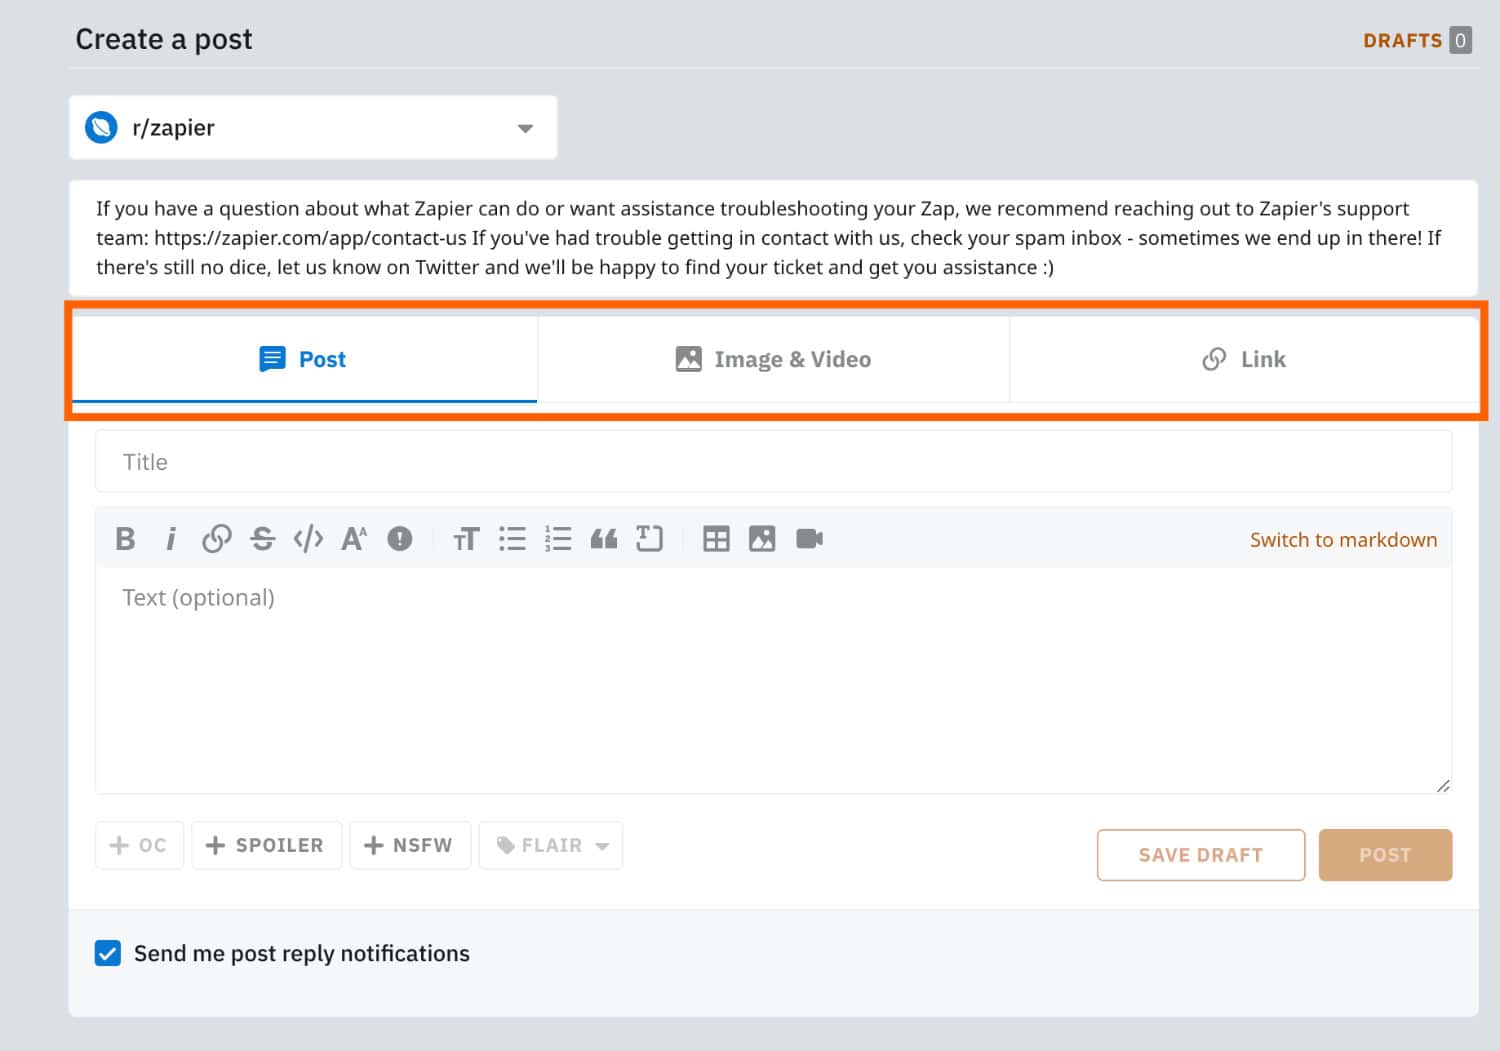Insert a blockquote
The height and width of the screenshot is (1051, 1500).
604,539
